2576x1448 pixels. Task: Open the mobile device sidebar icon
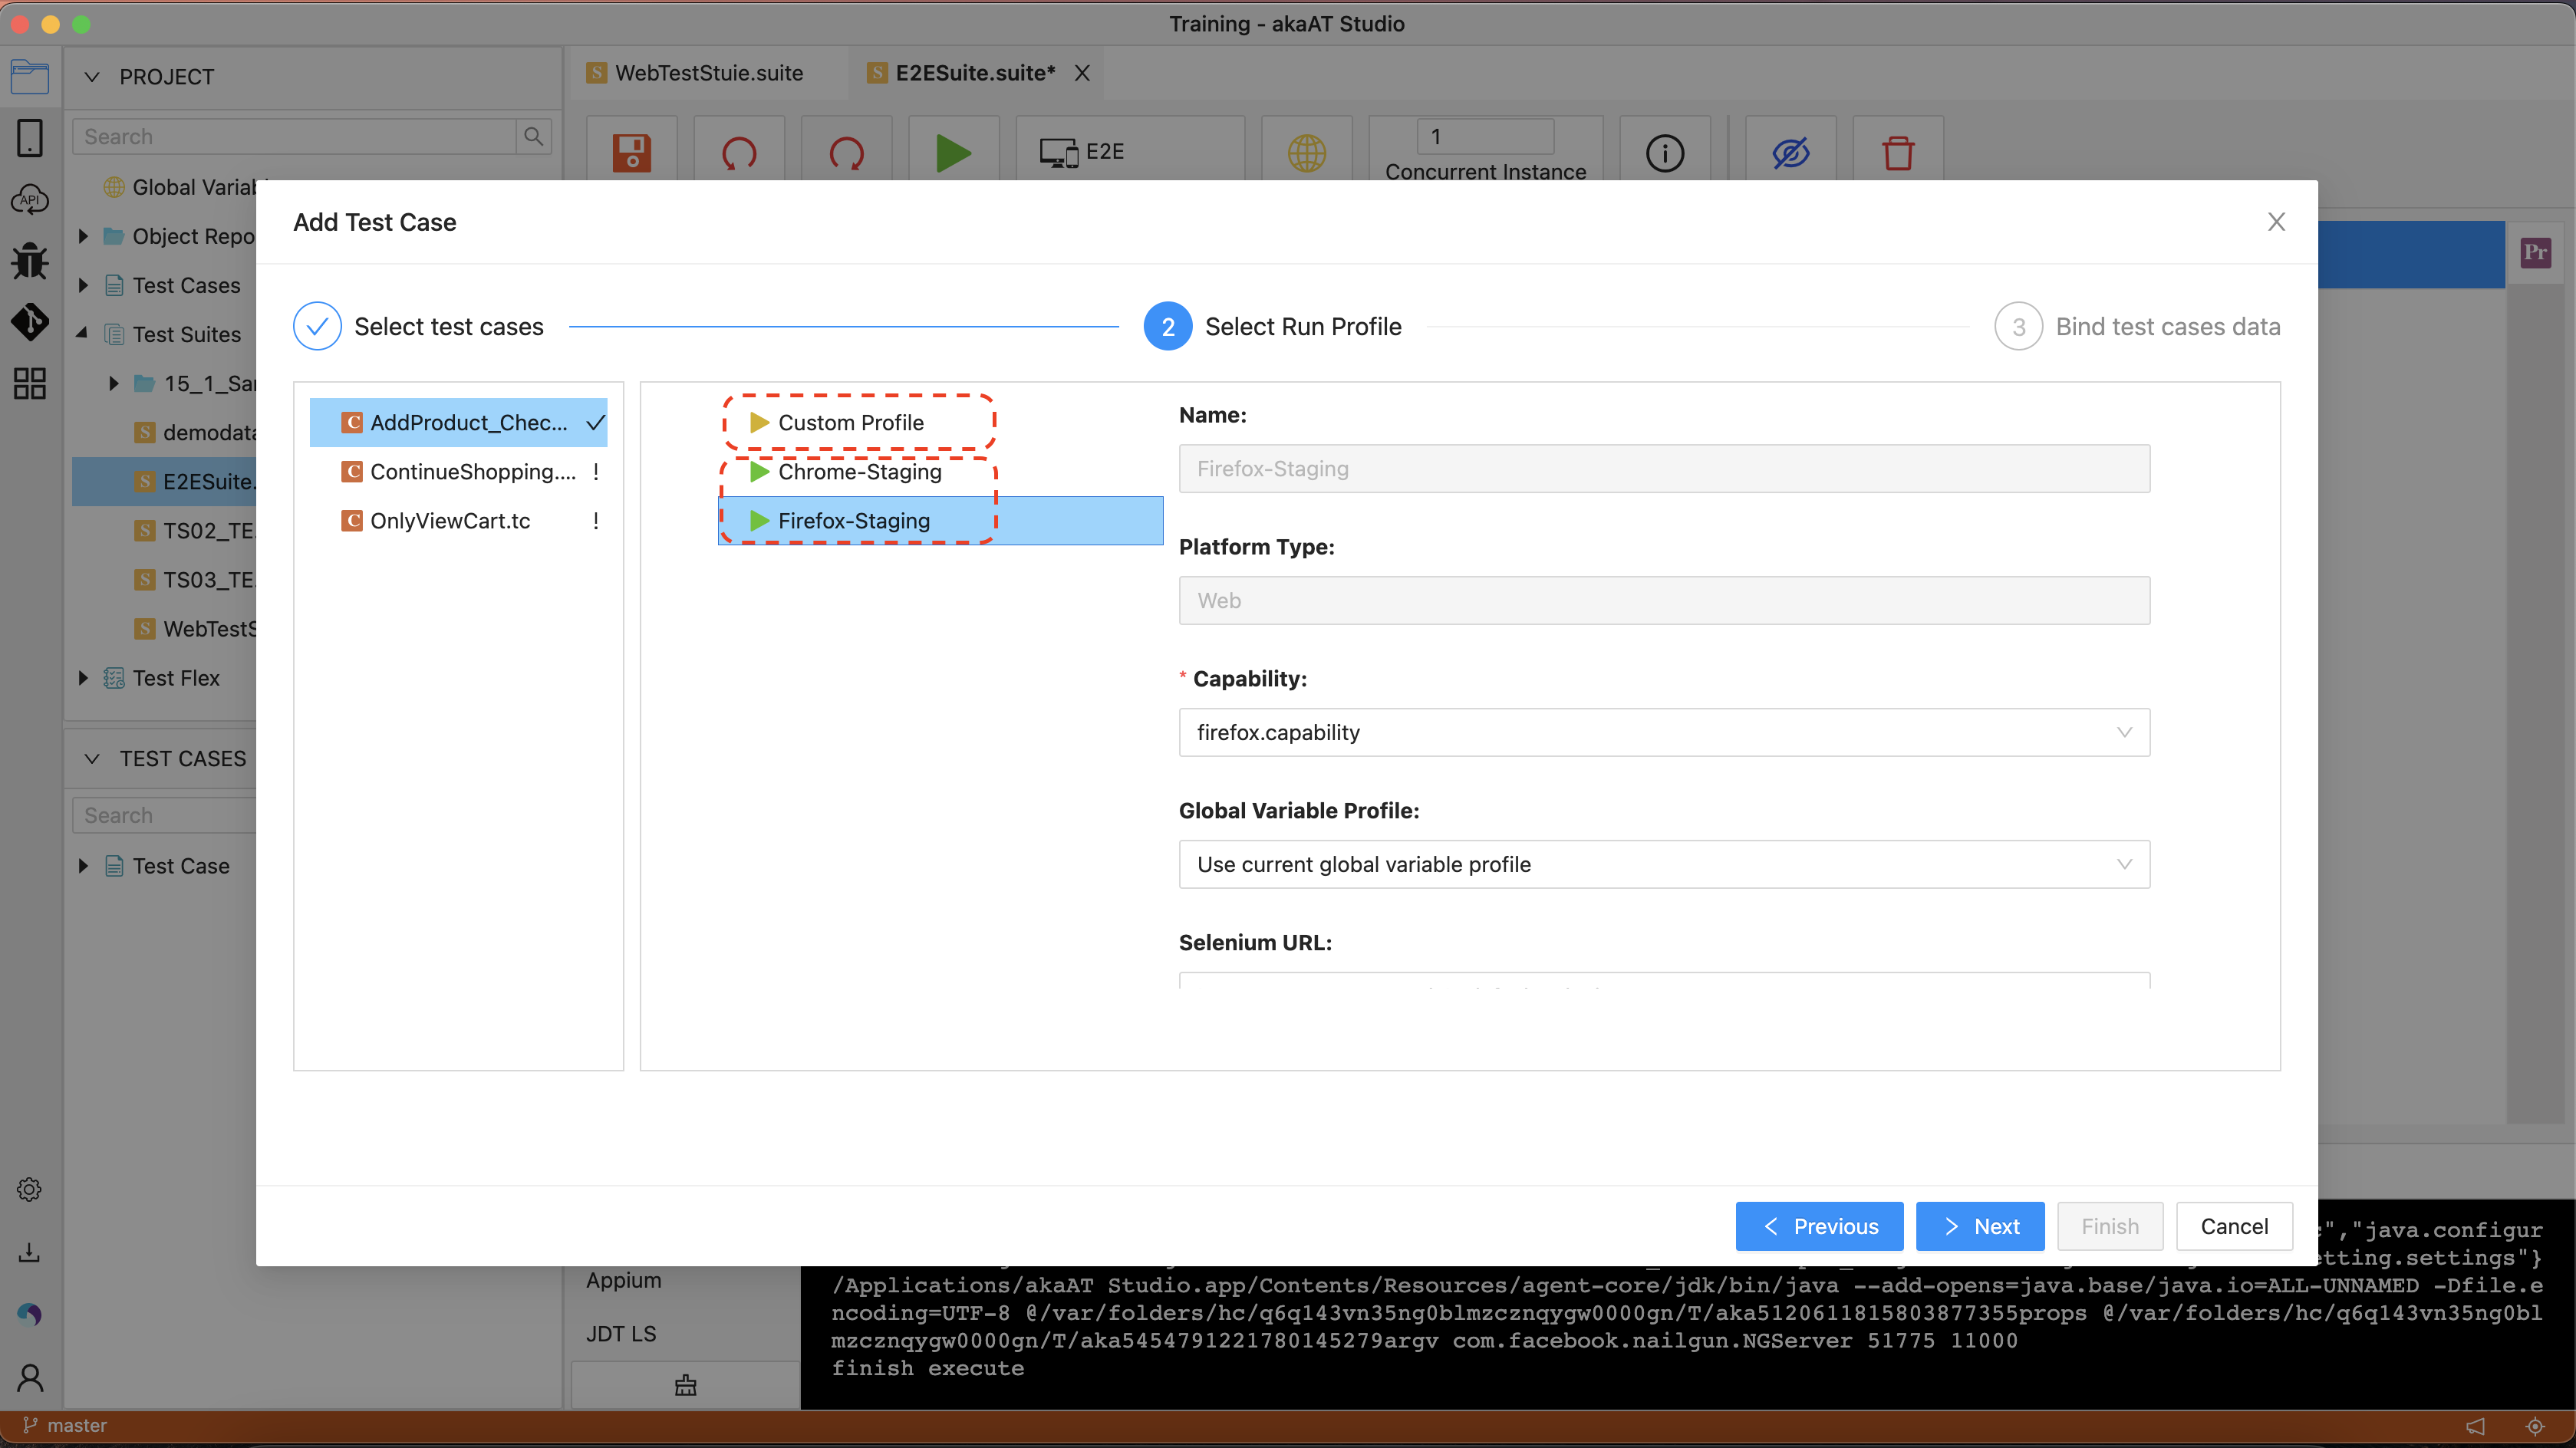30,138
